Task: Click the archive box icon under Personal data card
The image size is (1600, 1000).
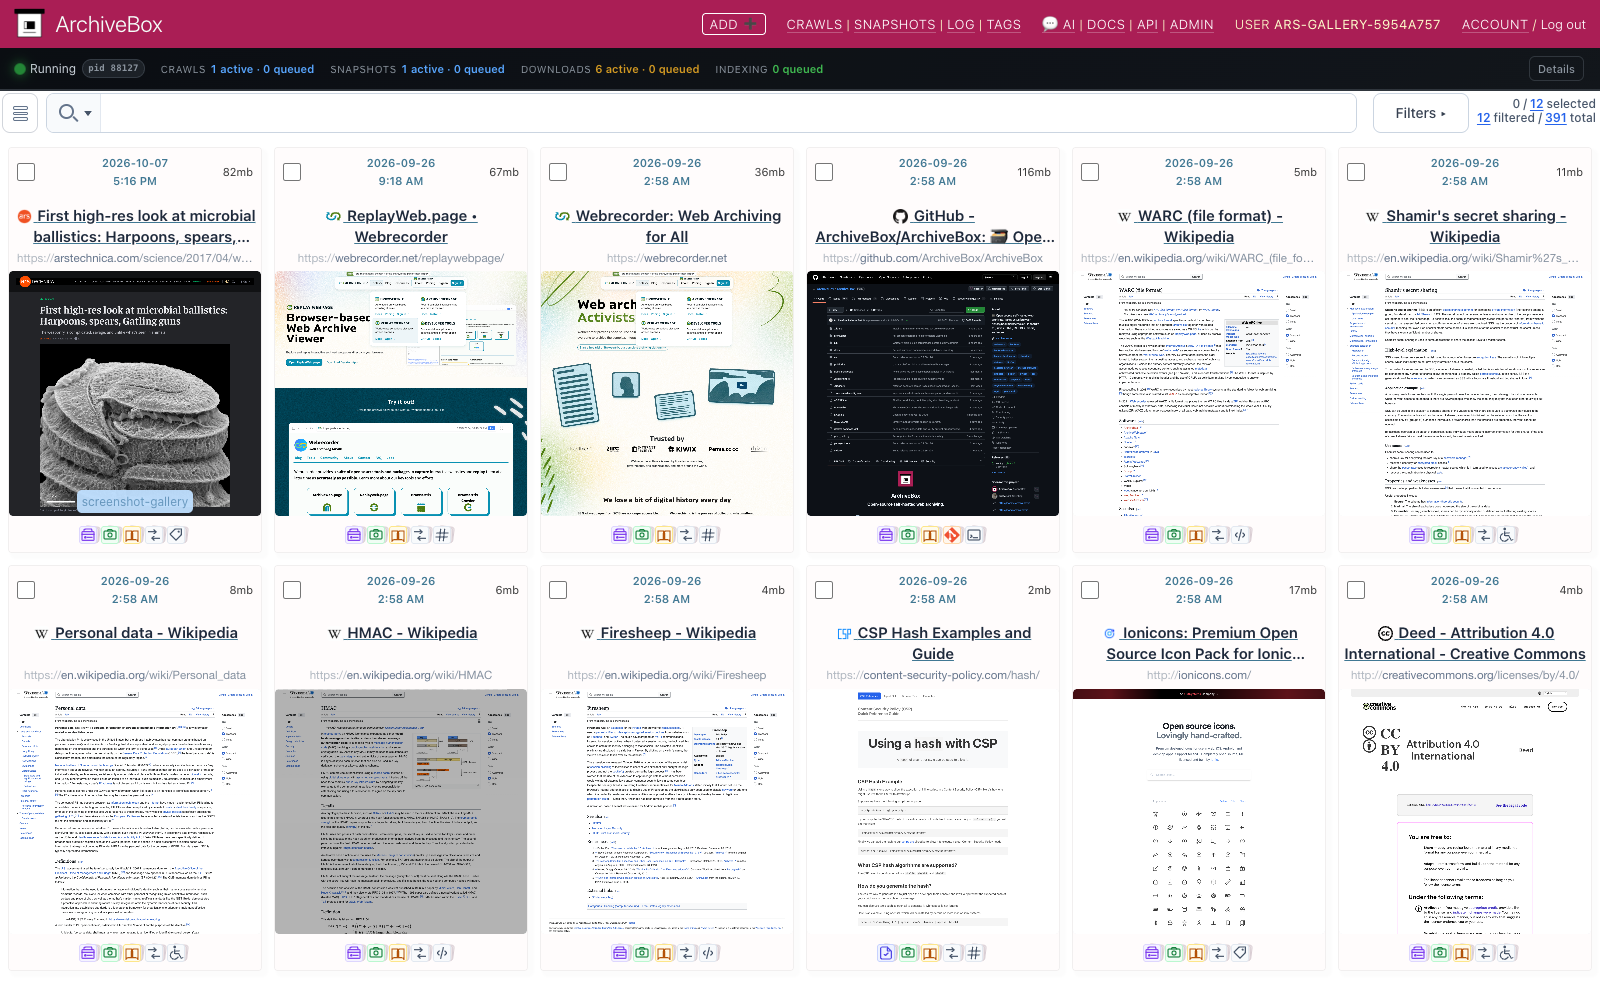Action: [88, 953]
